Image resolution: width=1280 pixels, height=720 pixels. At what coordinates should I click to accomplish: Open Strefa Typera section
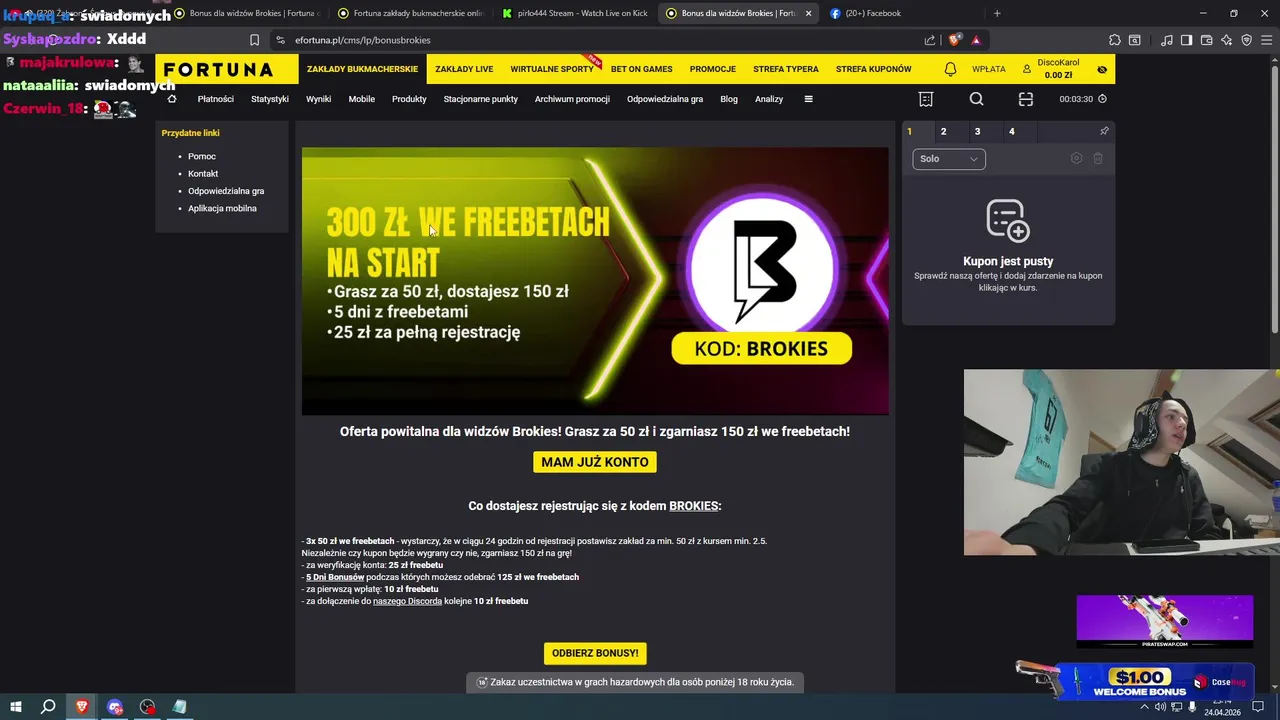786,69
